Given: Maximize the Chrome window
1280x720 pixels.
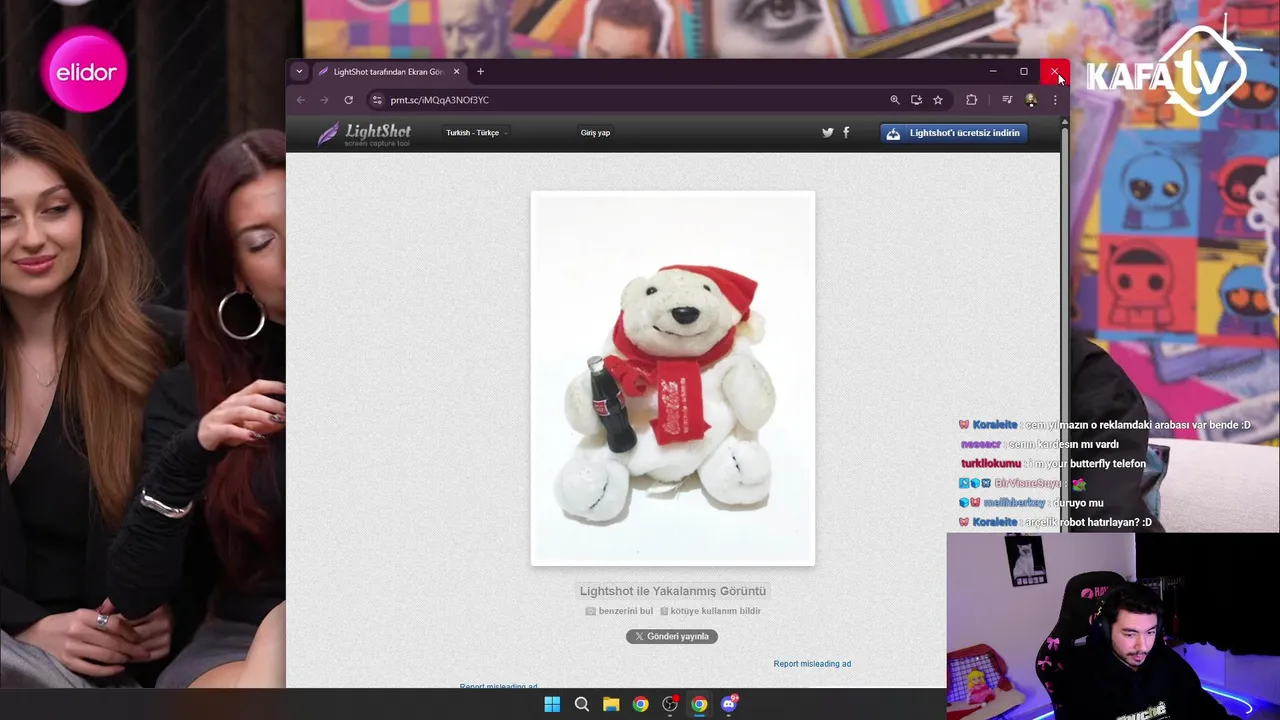Looking at the screenshot, I should click(1024, 72).
